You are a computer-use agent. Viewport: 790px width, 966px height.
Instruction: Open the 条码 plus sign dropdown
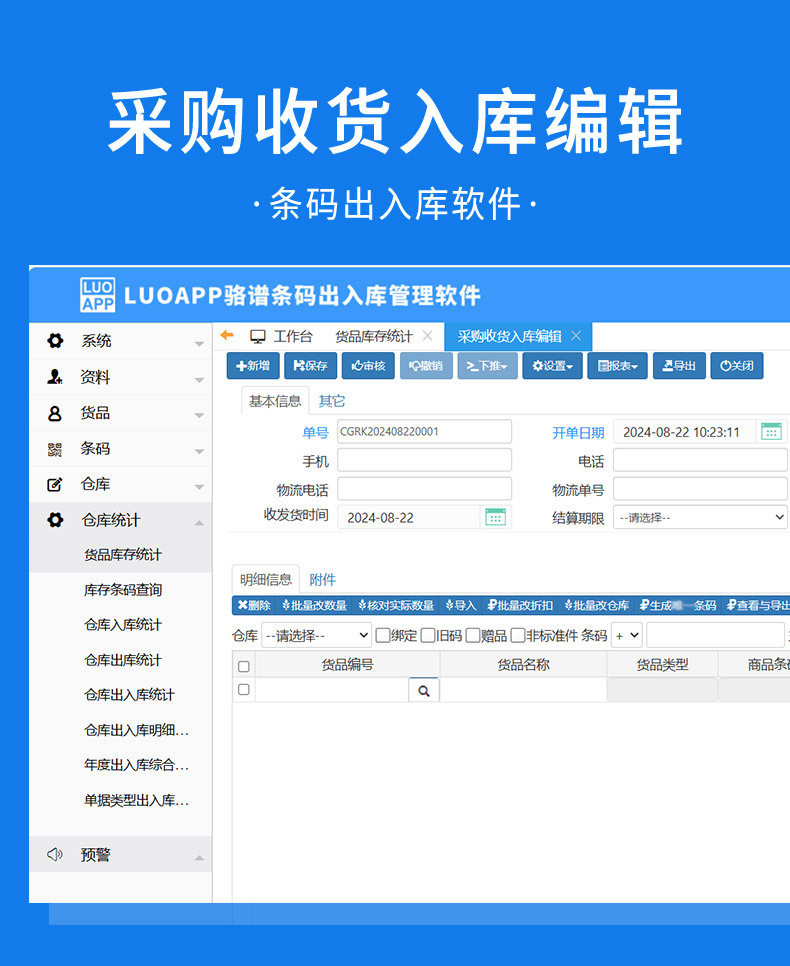[x=627, y=635]
